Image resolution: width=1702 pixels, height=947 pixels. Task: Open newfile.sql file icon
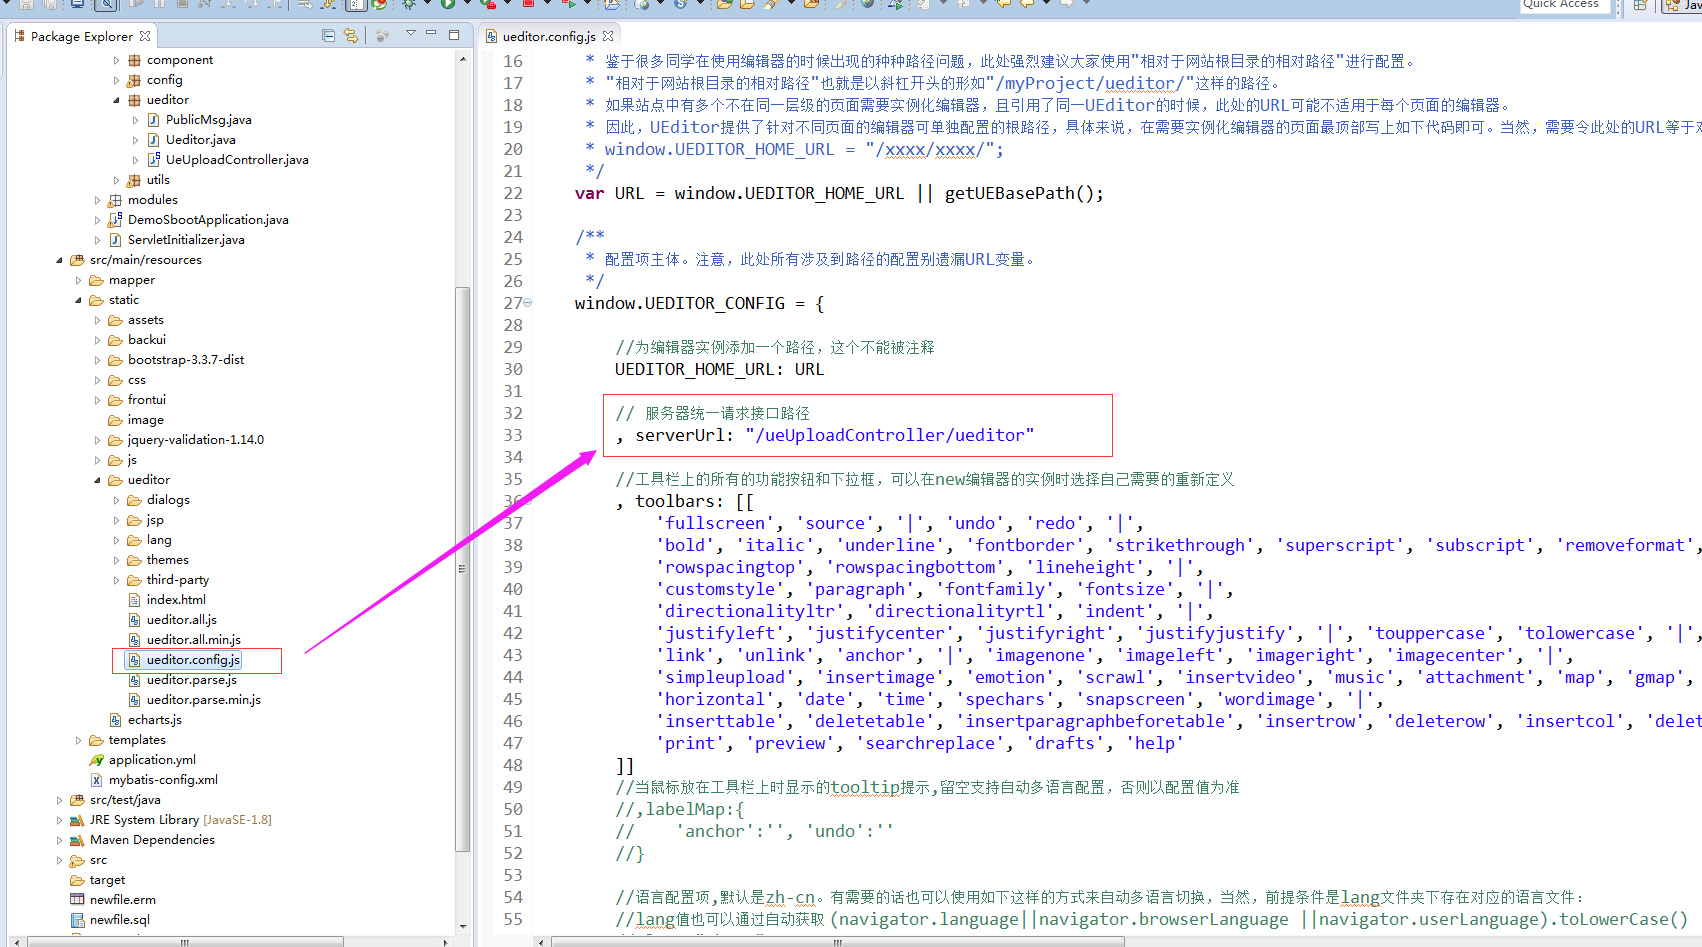pyautogui.click(x=77, y=920)
